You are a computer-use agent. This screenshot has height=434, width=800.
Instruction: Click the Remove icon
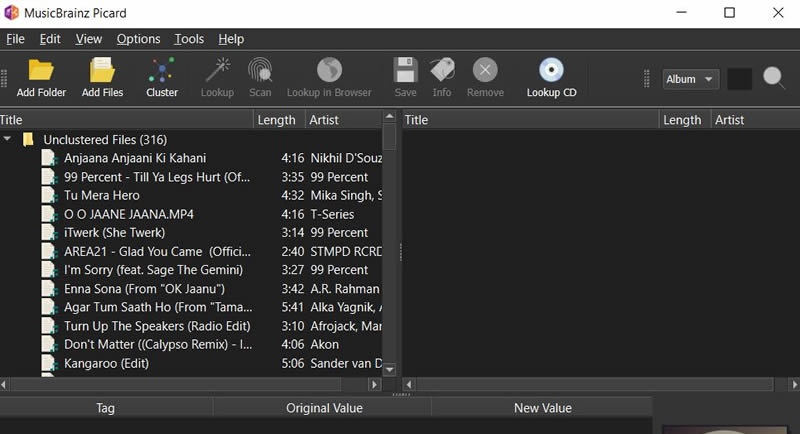pos(485,70)
